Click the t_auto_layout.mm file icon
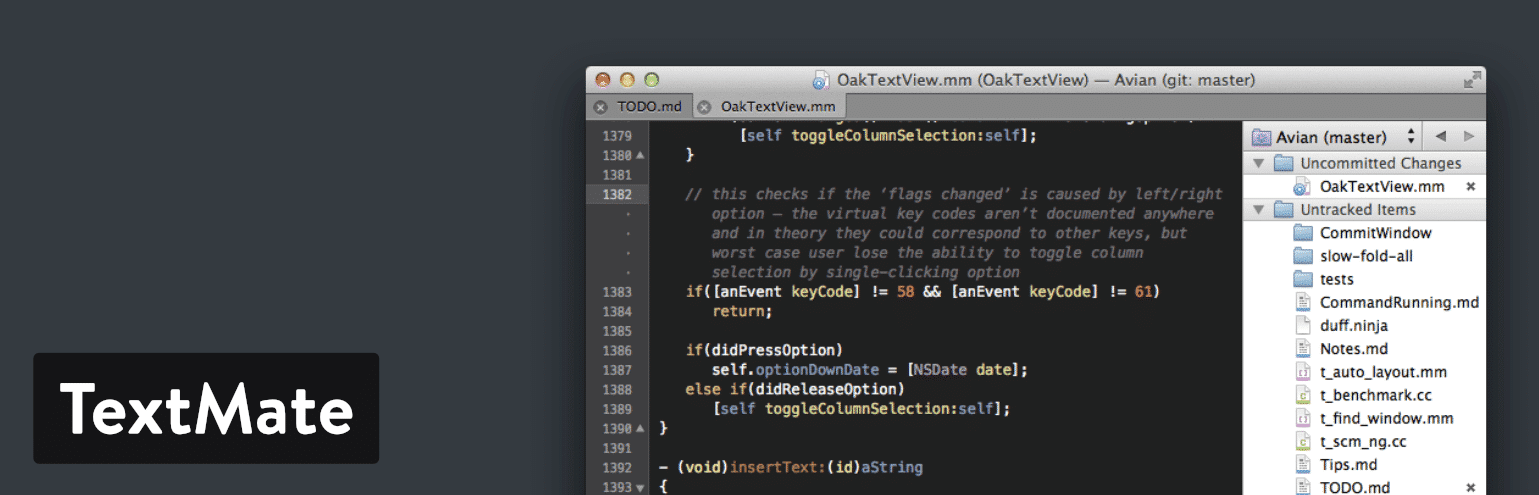The height and width of the screenshot is (495, 1539). click(1302, 372)
